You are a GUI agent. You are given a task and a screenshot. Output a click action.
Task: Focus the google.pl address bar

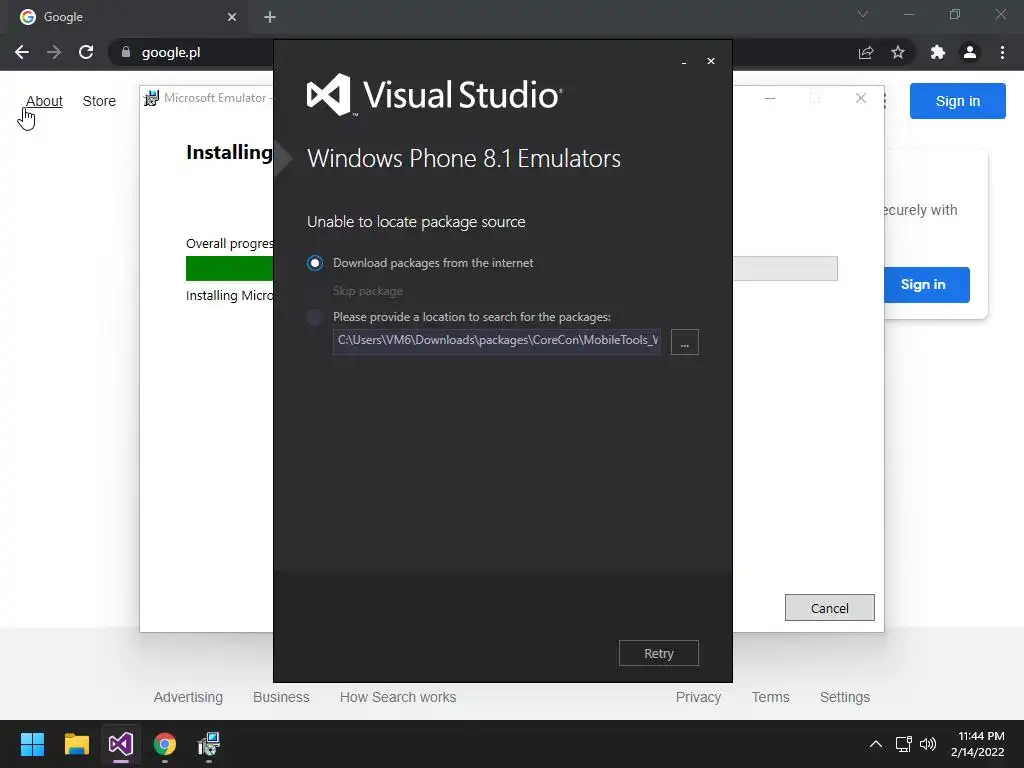coord(171,52)
